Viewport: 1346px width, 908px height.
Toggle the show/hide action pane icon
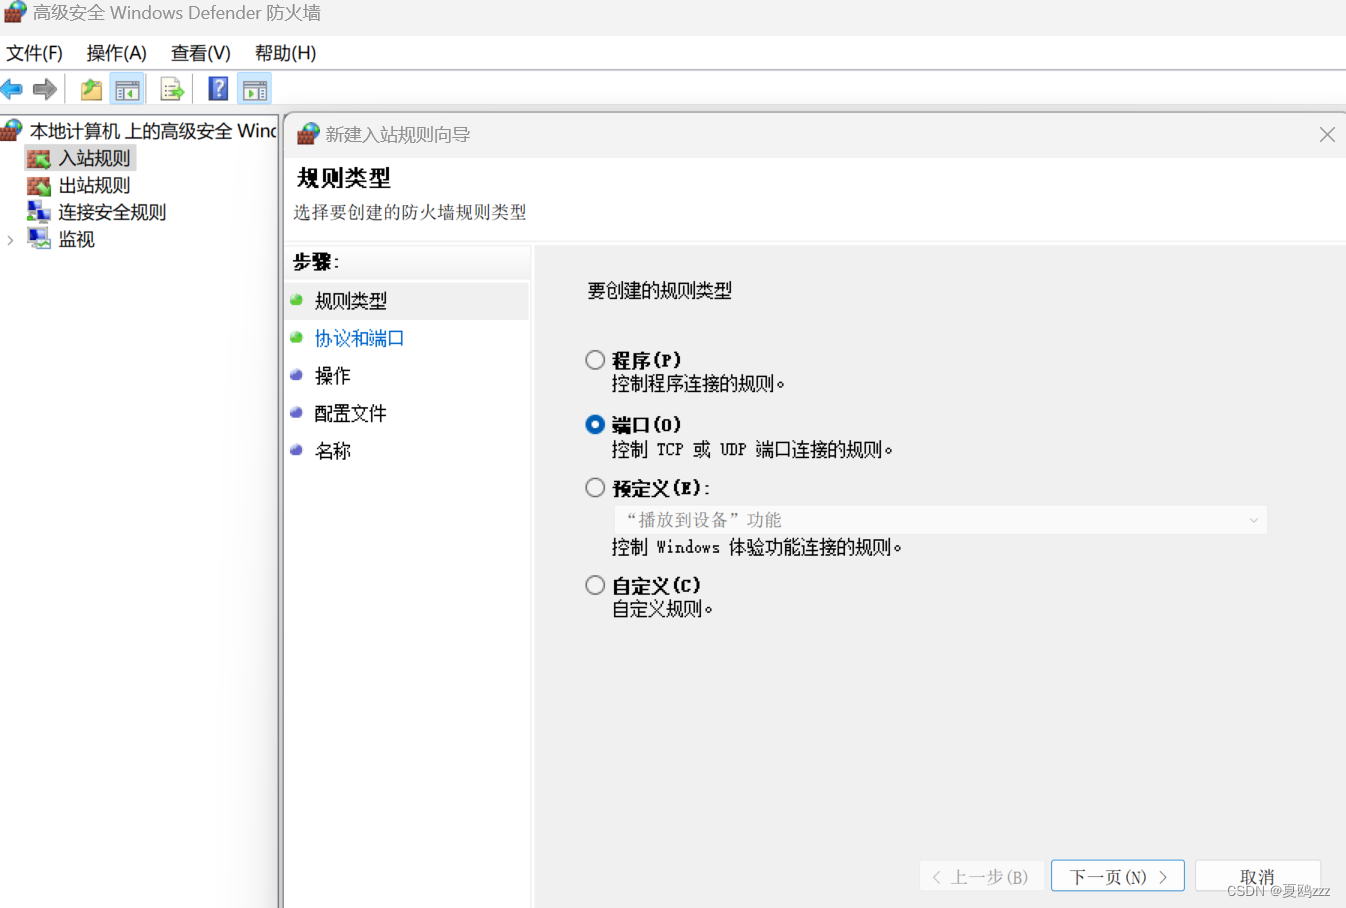pyautogui.click(x=255, y=90)
